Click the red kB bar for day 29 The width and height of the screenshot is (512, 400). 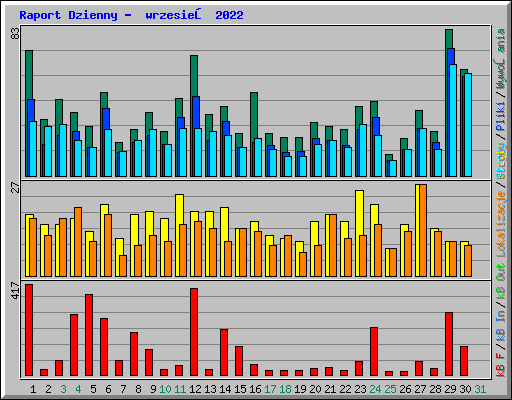449,344
